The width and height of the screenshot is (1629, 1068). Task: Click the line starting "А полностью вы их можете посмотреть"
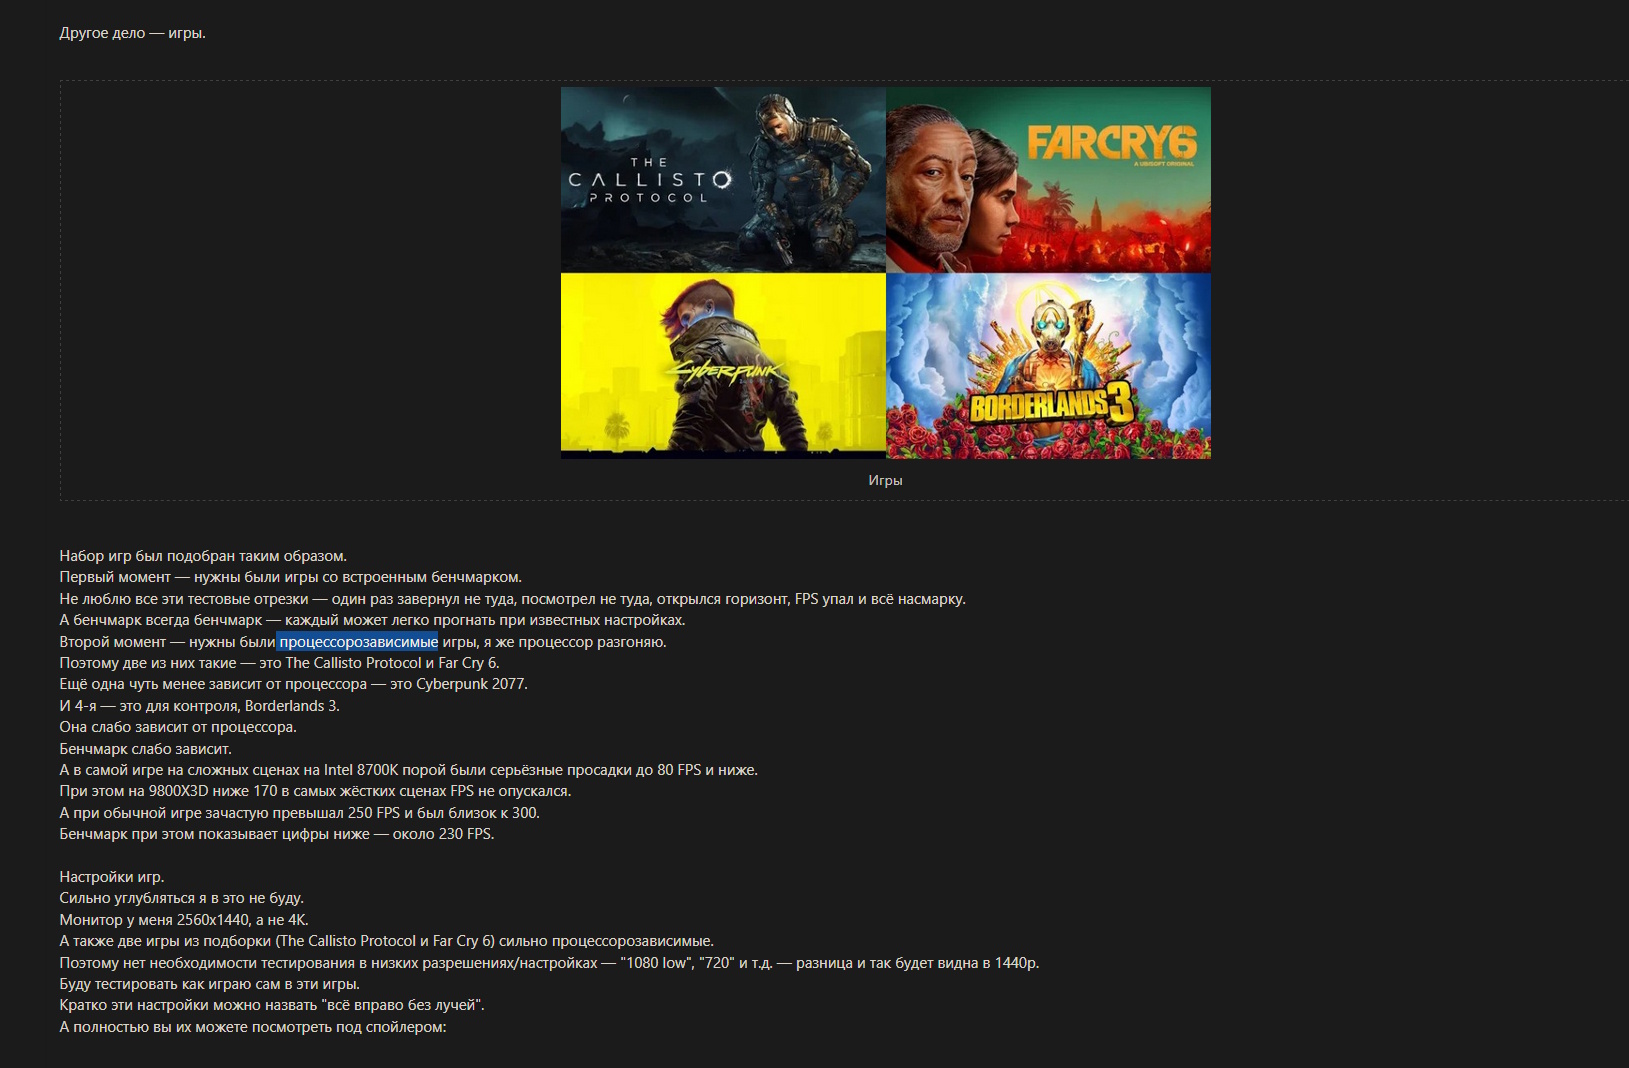coord(253,1027)
